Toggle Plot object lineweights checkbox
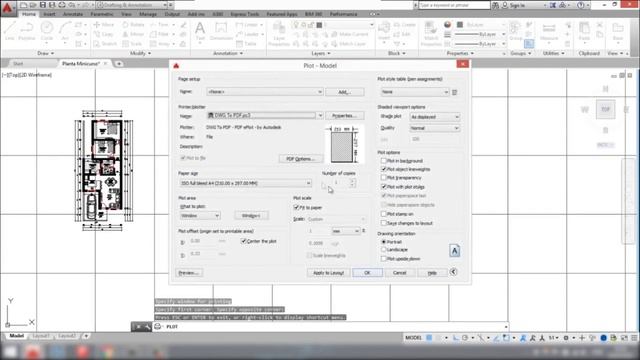The height and width of the screenshot is (360, 640). pos(384,169)
